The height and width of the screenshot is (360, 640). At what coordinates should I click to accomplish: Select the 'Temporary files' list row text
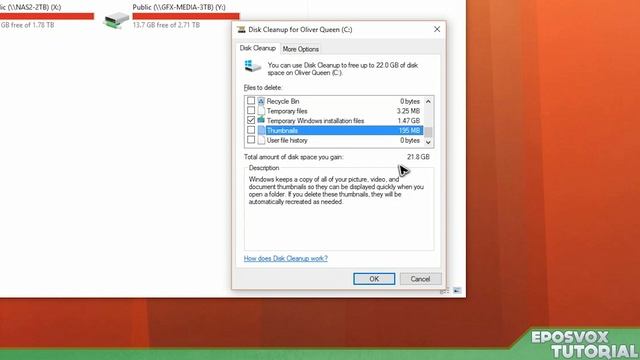pos(287,111)
